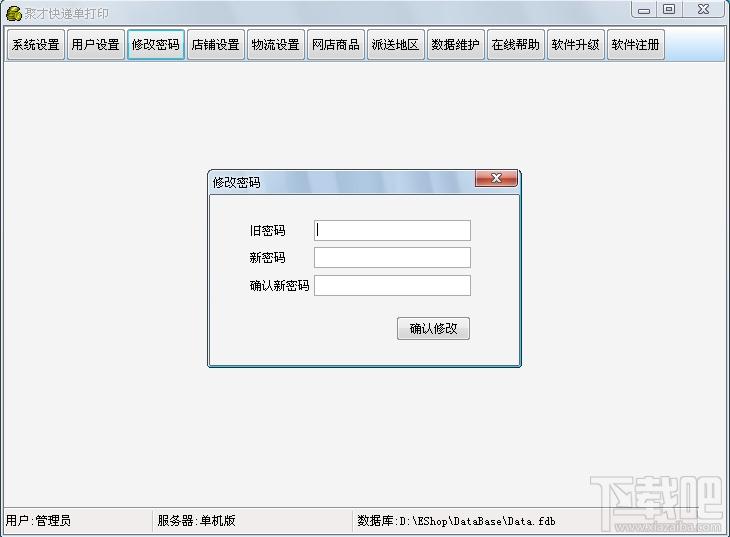The width and height of the screenshot is (730, 537).
Task: Go to 物流设置 tab
Action: [x=276, y=45]
